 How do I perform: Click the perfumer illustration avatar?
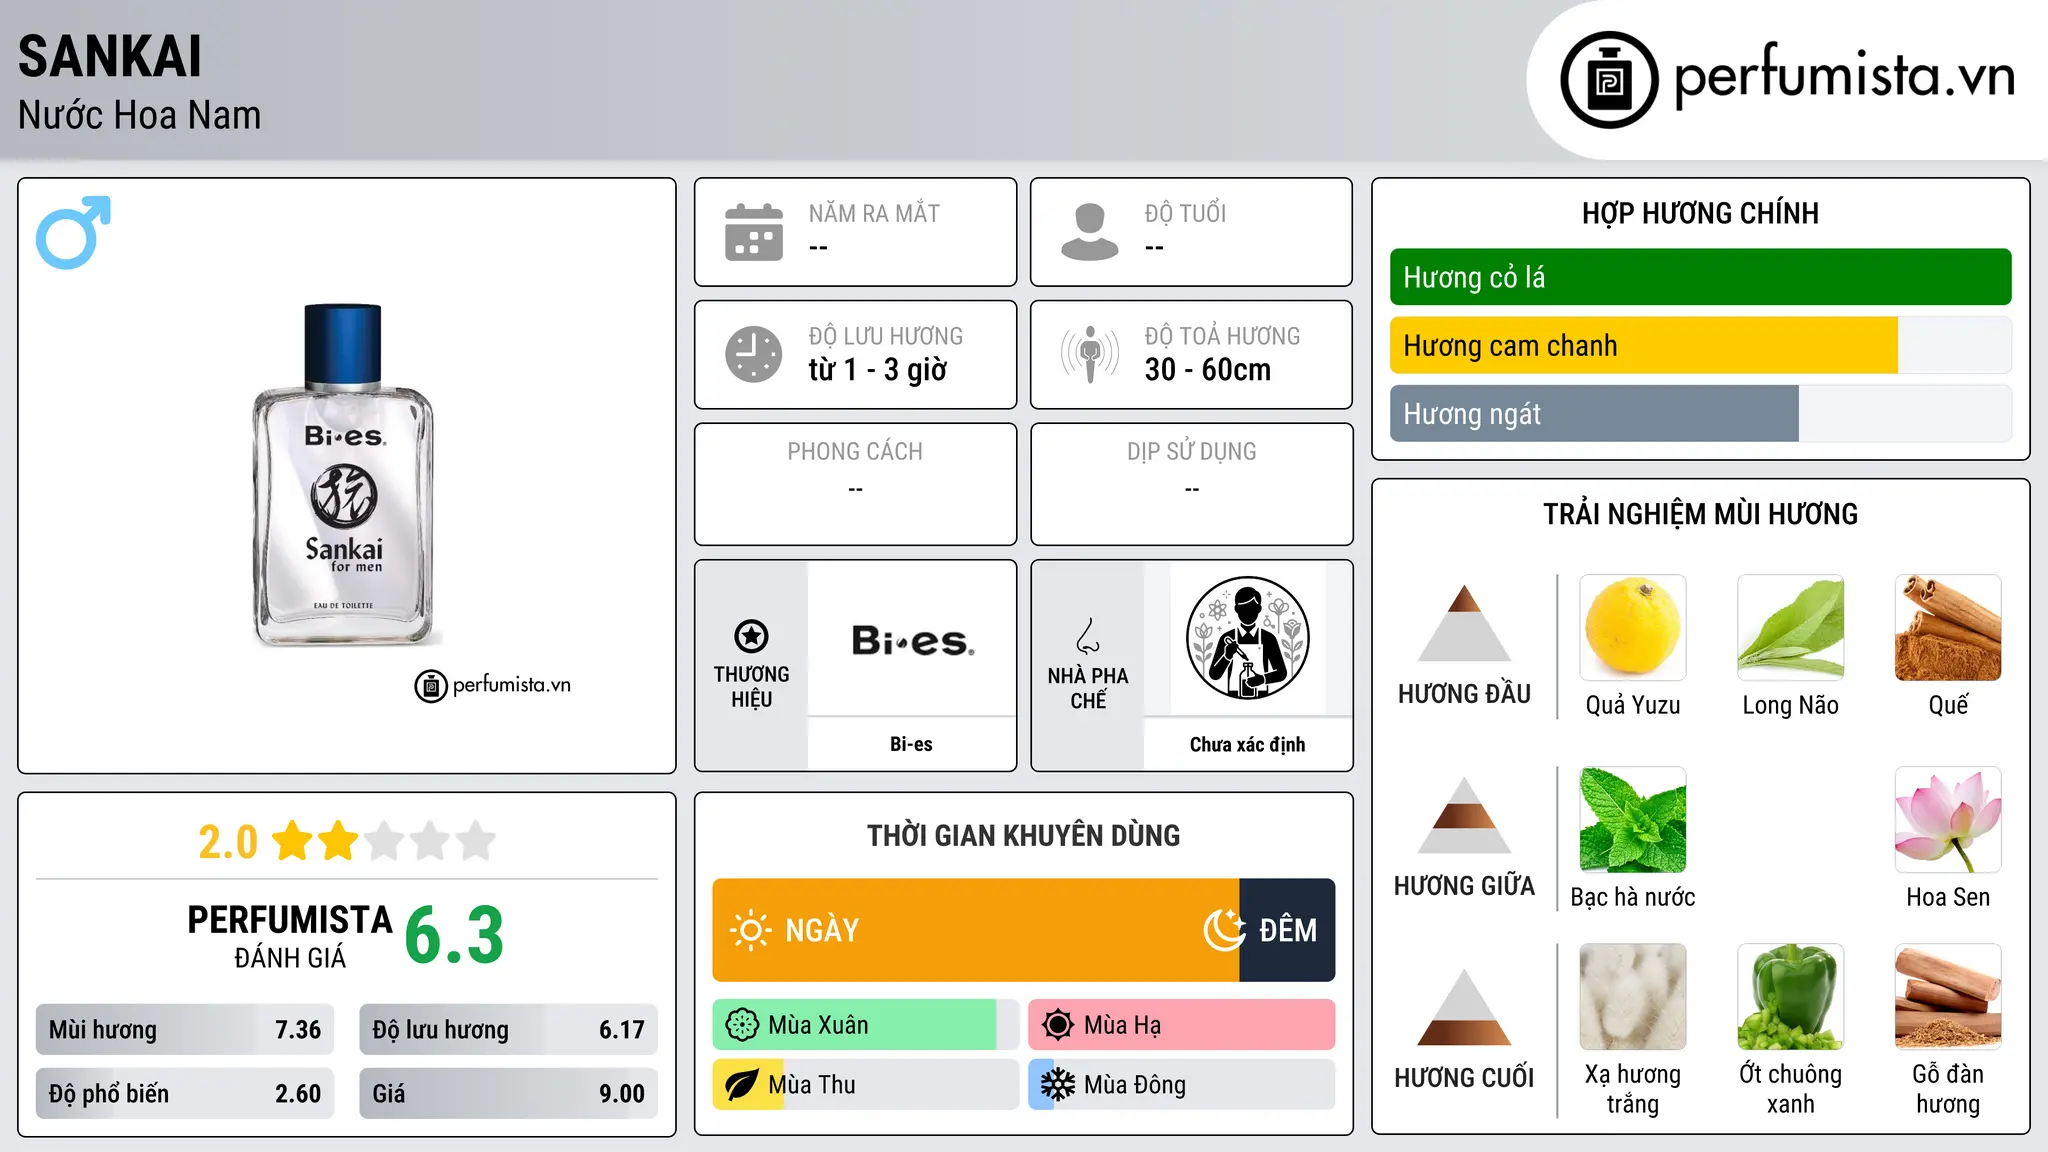pyautogui.click(x=1247, y=638)
